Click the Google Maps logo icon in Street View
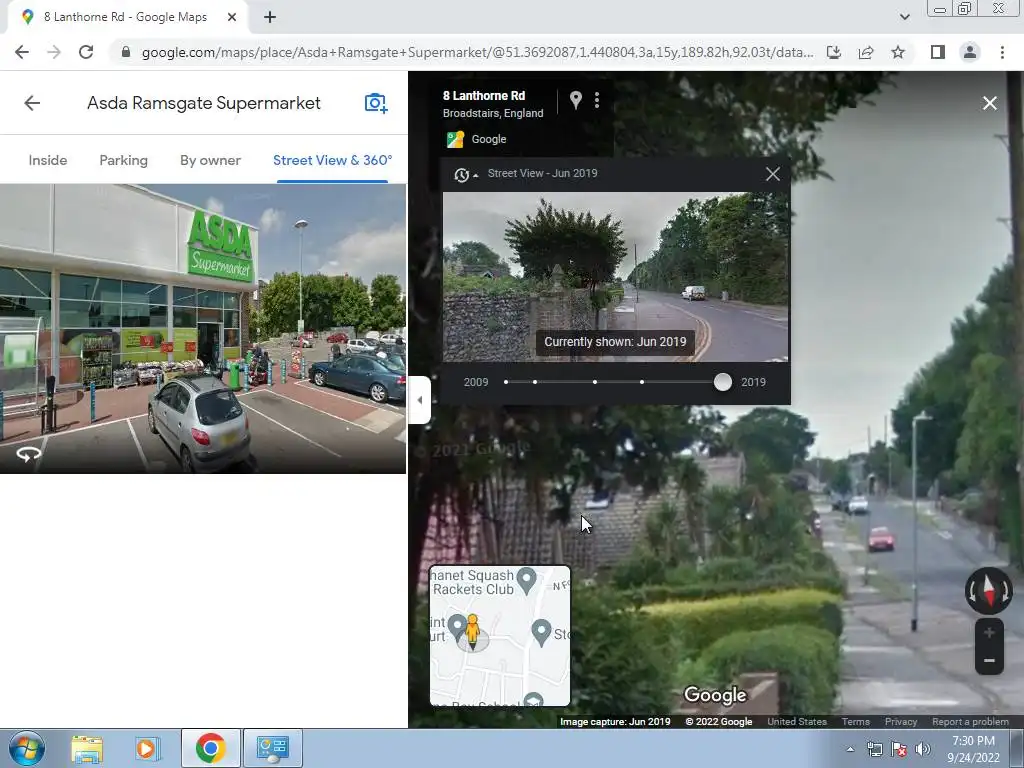This screenshot has height=768, width=1024. (455, 139)
